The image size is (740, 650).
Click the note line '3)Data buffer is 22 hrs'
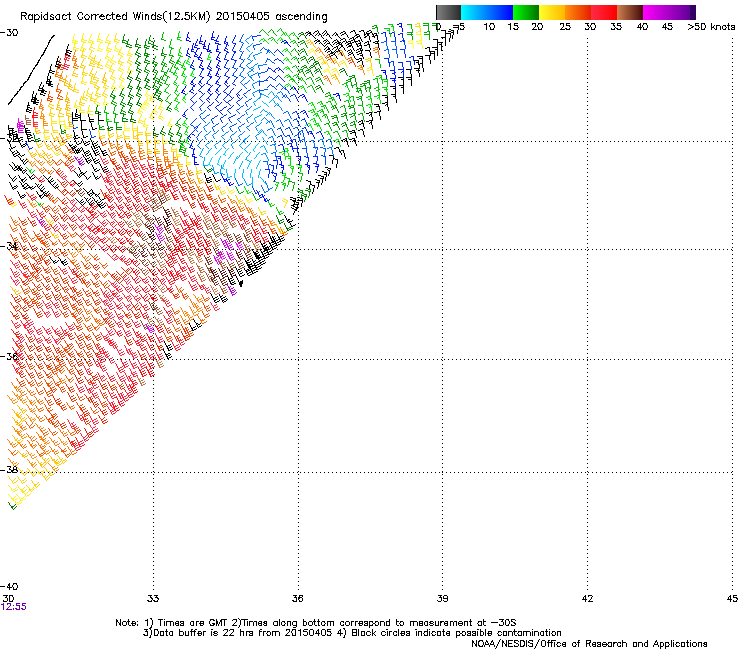pos(352,633)
